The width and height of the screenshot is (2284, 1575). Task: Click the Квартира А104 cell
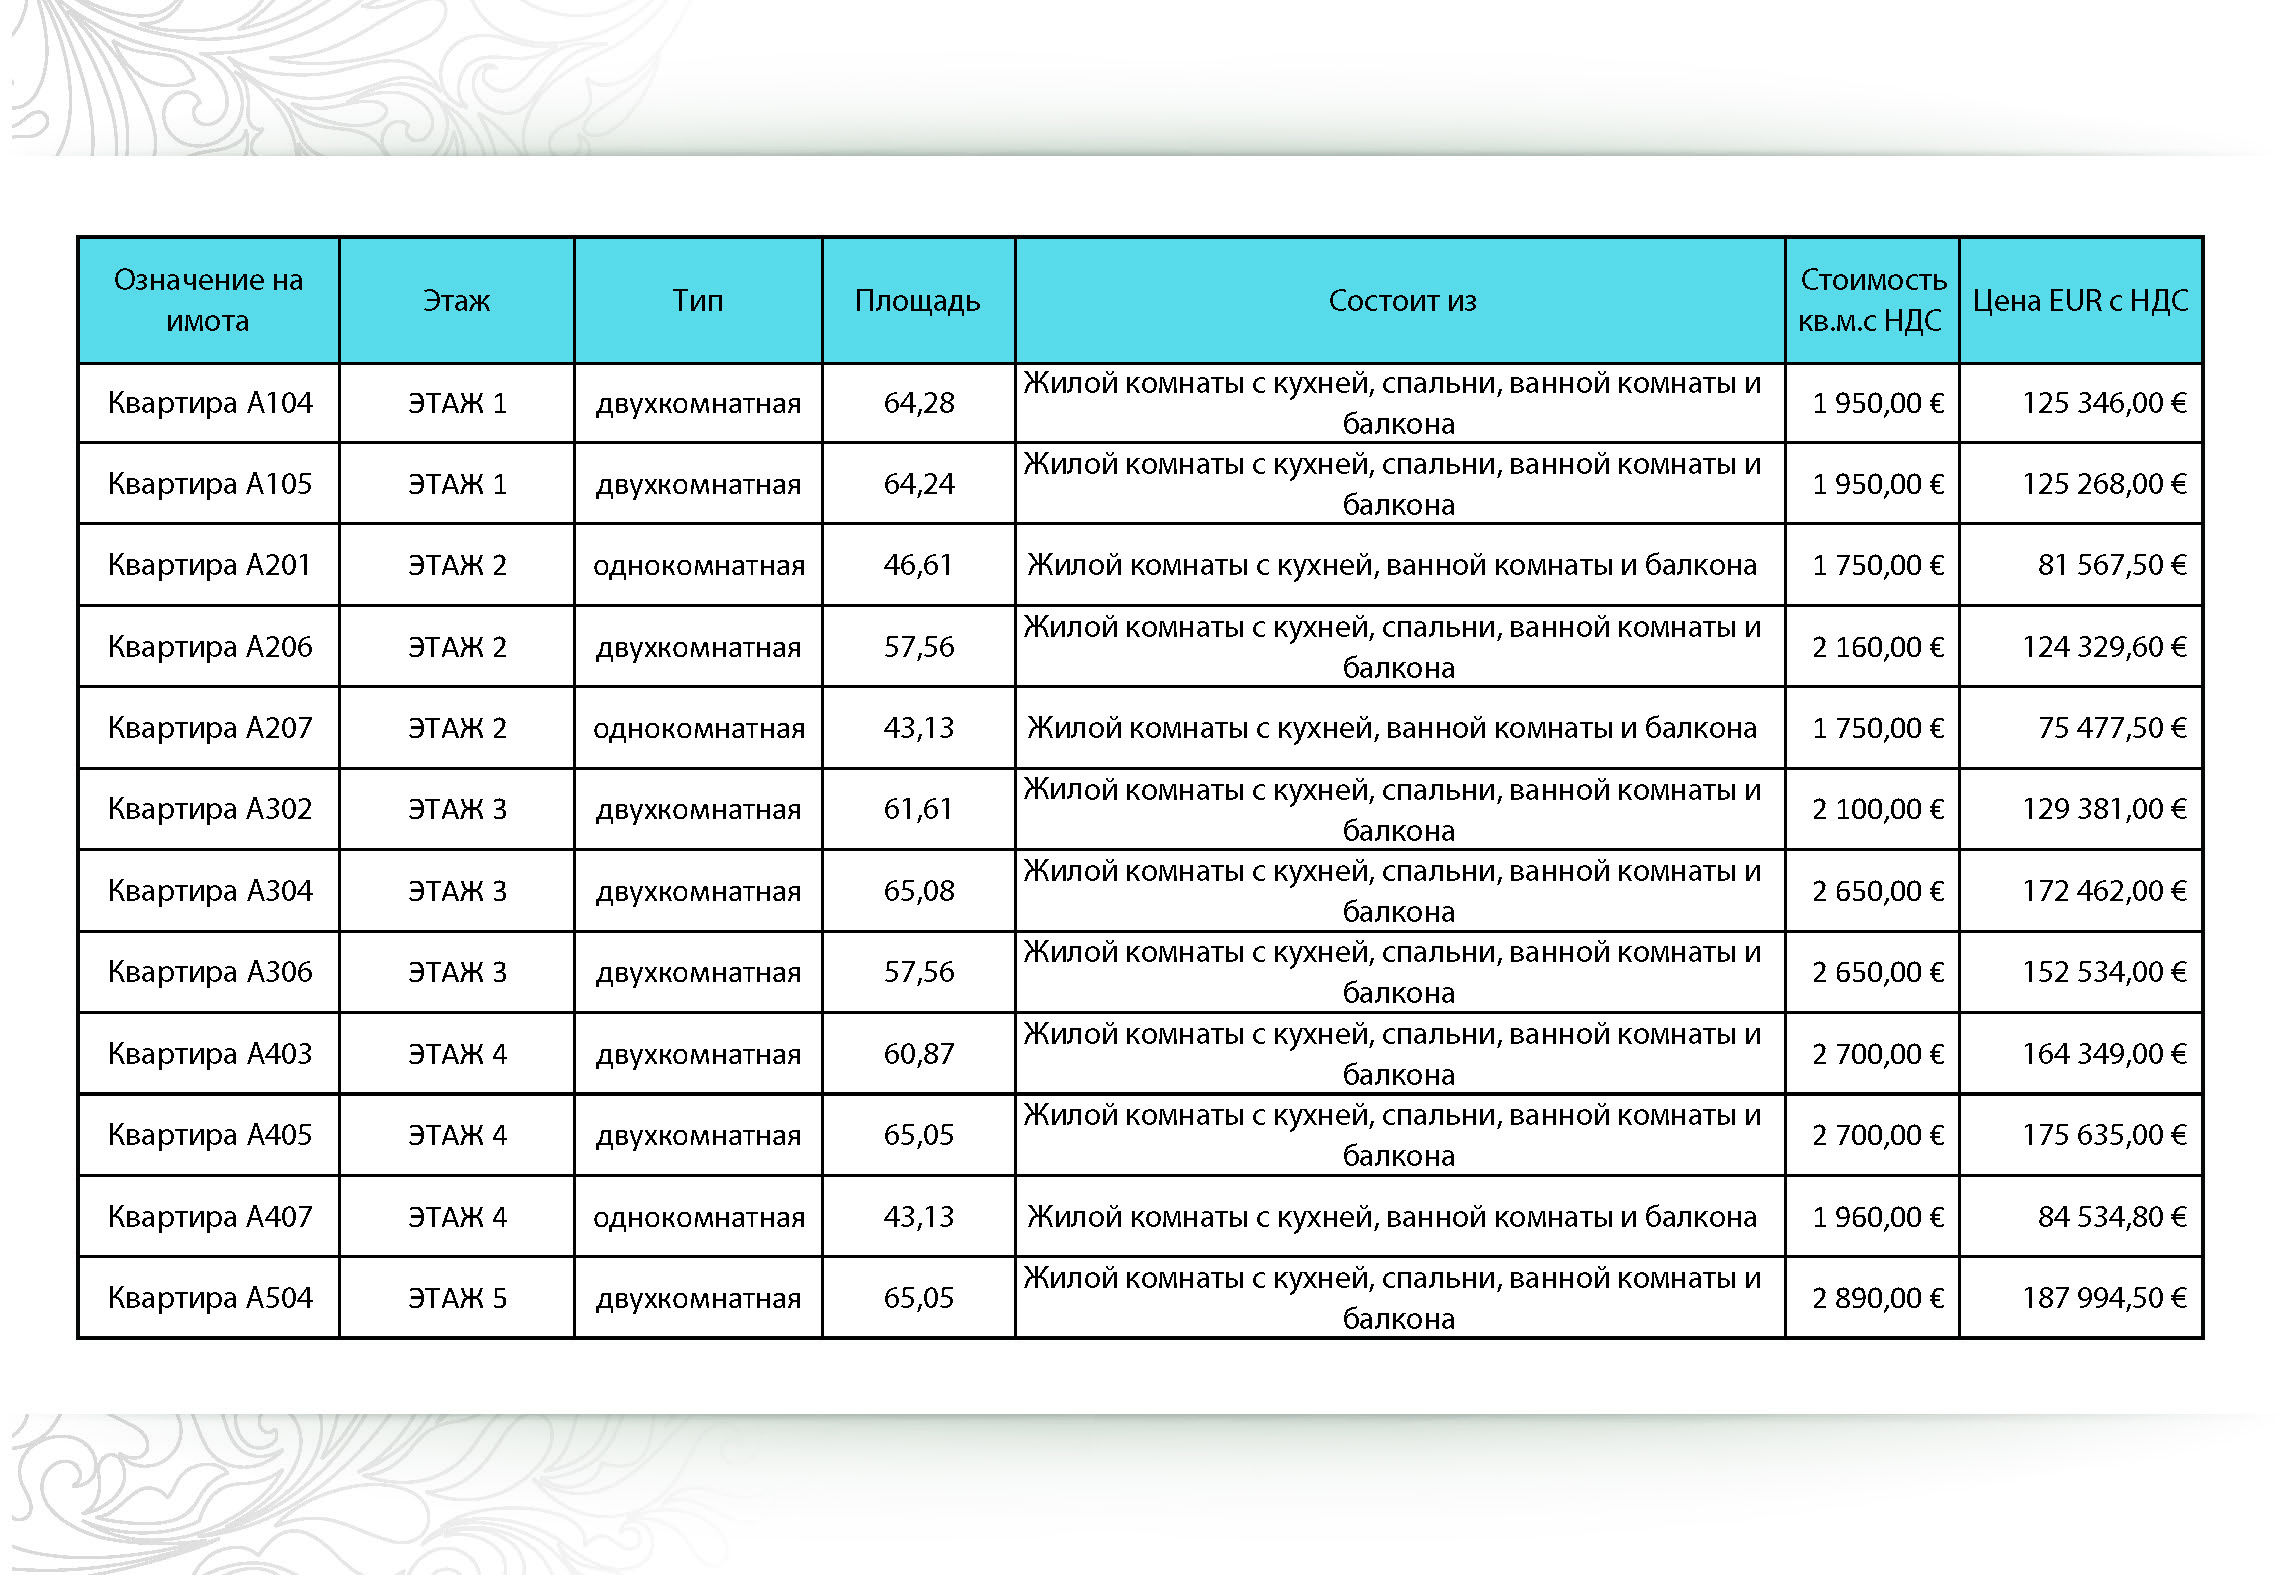[210, 403]
